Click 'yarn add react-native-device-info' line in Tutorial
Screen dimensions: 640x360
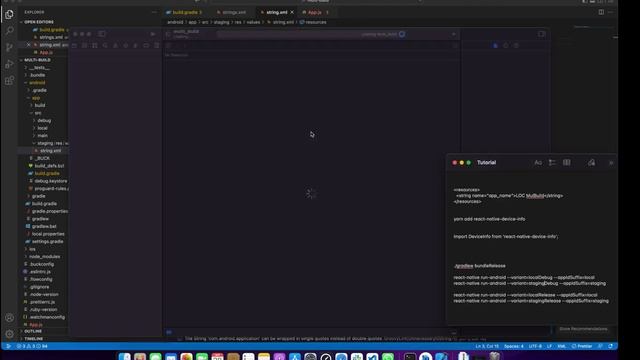point(489,219)
